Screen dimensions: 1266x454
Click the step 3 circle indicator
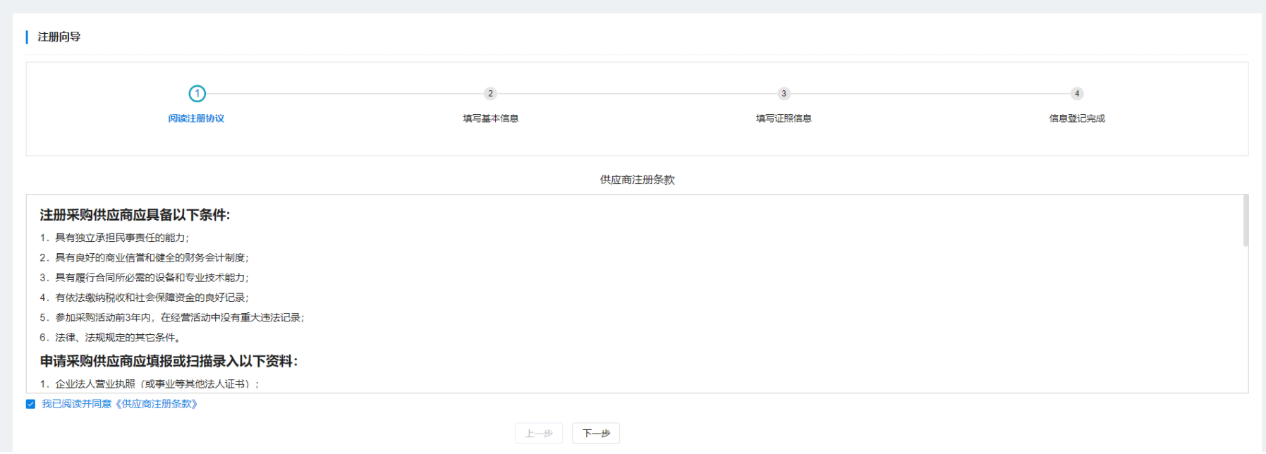coord(784,93)
